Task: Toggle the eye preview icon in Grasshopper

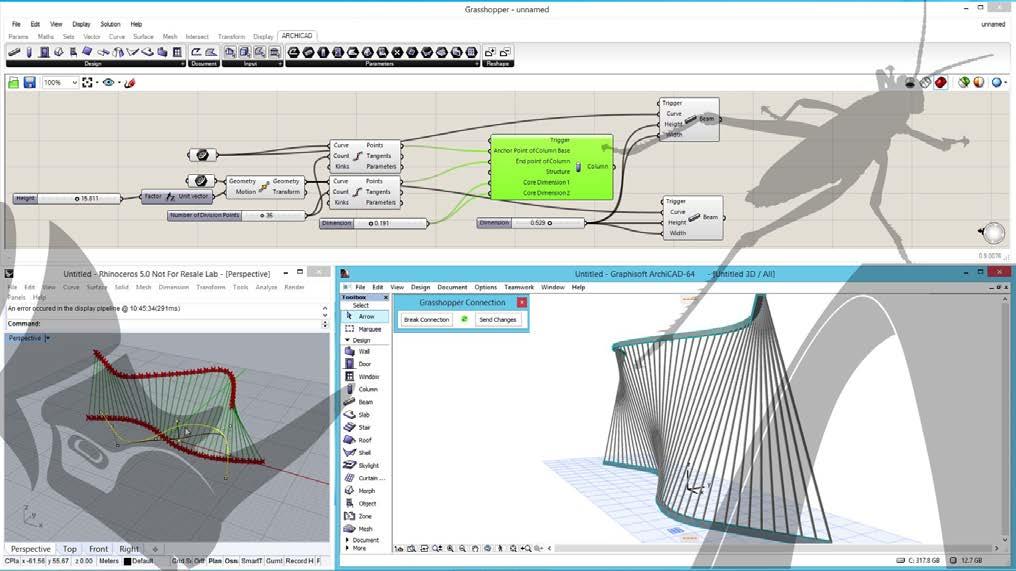Action: [x=108, y=82]
